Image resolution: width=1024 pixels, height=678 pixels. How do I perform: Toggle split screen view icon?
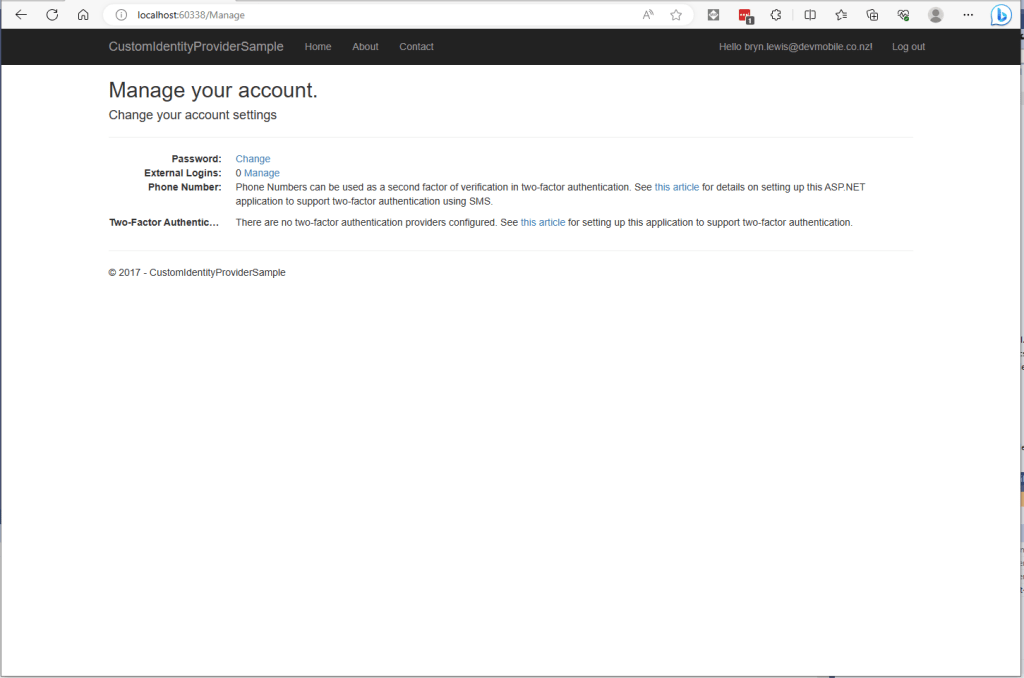tap(810, 15)
